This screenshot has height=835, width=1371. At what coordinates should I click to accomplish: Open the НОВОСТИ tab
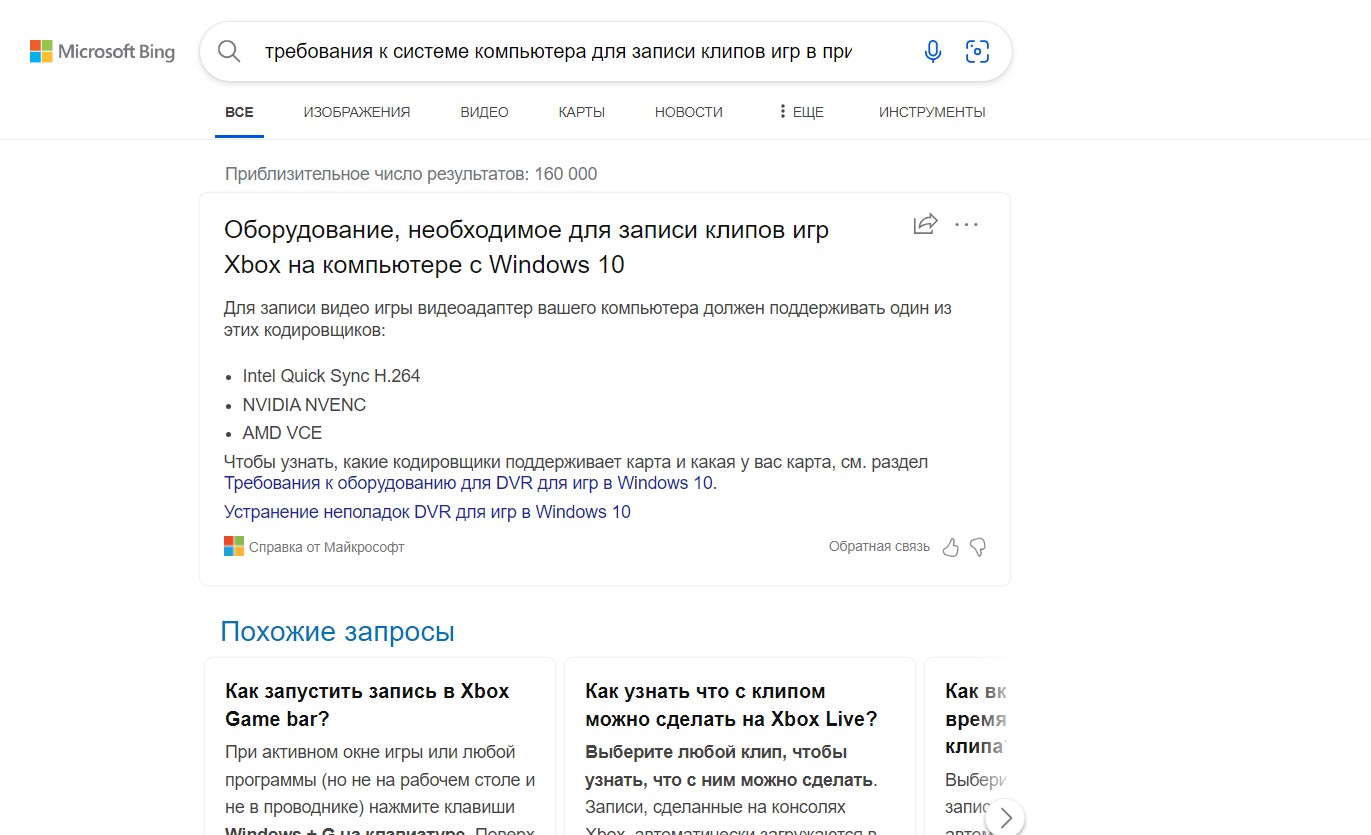(688, 112)
